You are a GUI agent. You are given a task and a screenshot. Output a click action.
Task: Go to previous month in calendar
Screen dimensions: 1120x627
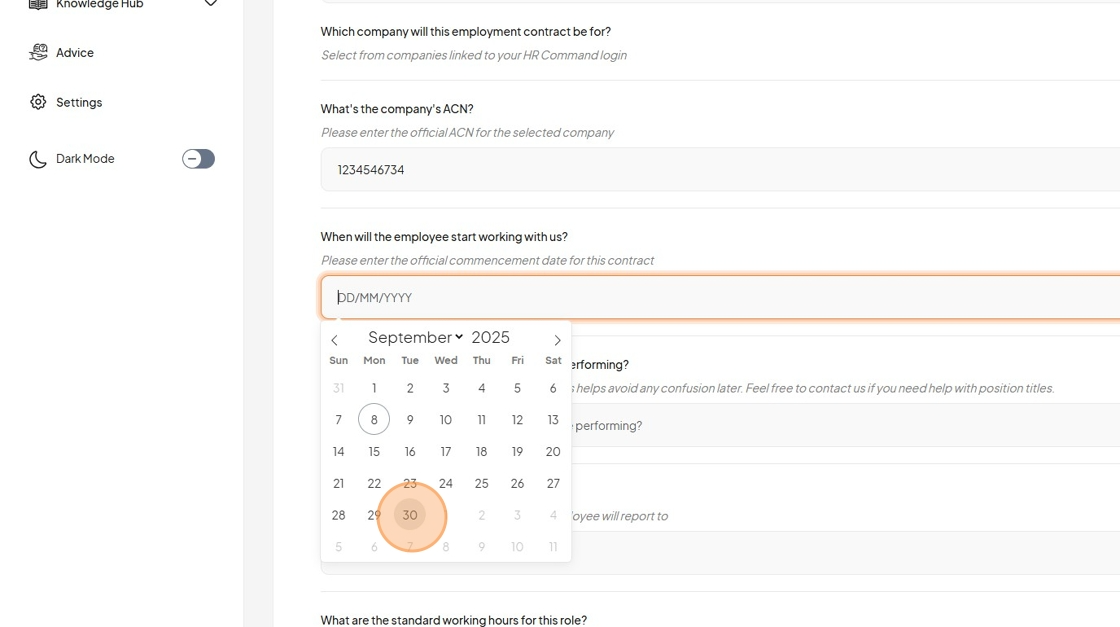334,340
